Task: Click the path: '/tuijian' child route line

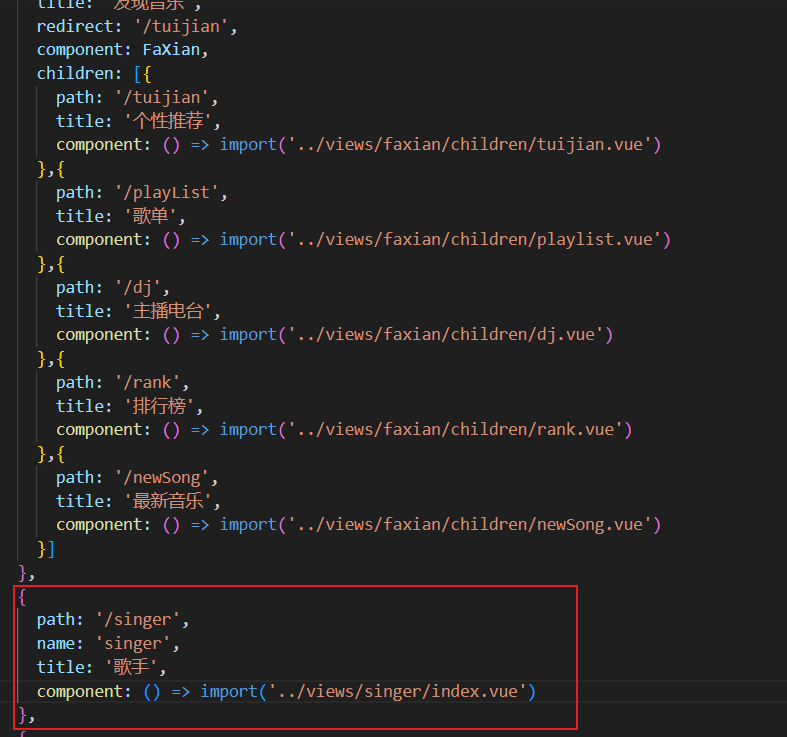Action: [x=137, y=97]
